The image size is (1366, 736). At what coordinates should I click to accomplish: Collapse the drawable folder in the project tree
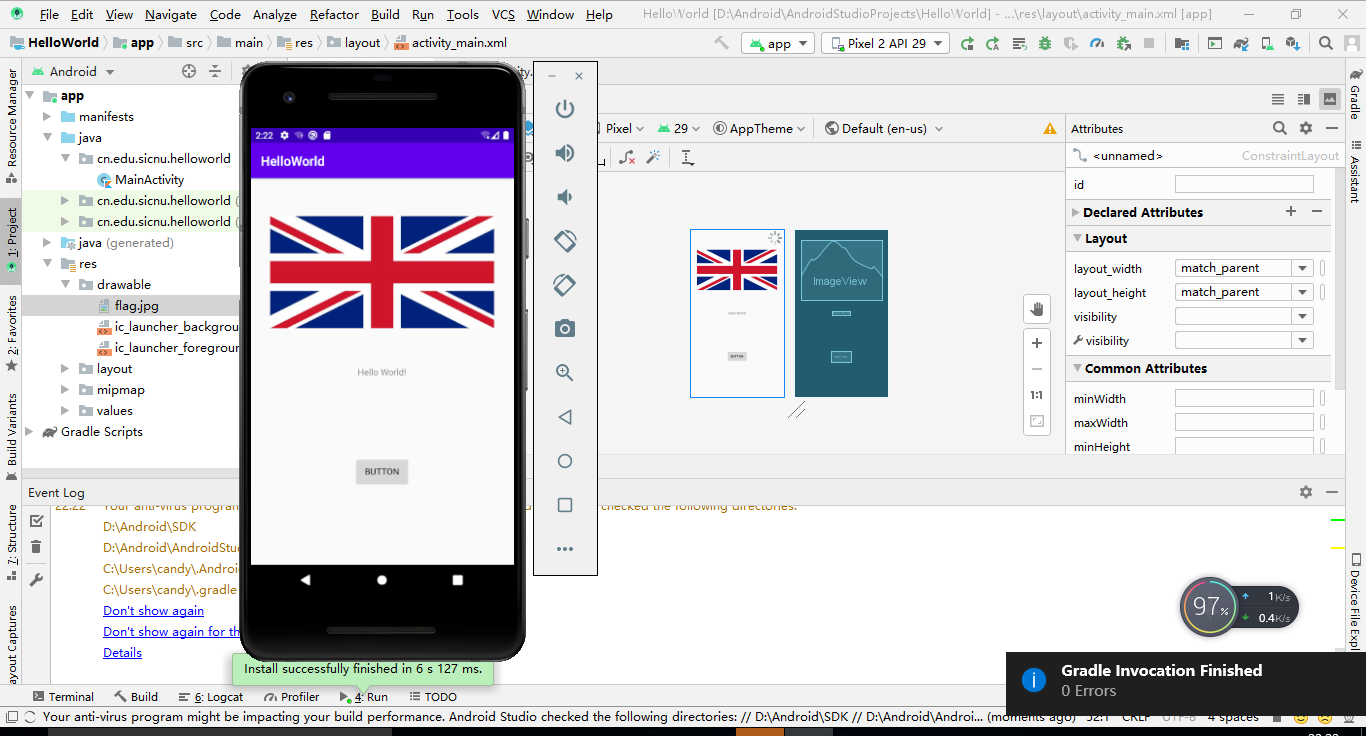(x=65, y=284)
